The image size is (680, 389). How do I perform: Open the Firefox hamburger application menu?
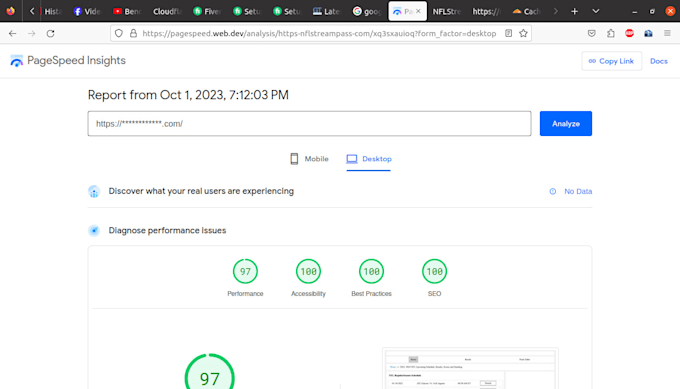point(667,33)
